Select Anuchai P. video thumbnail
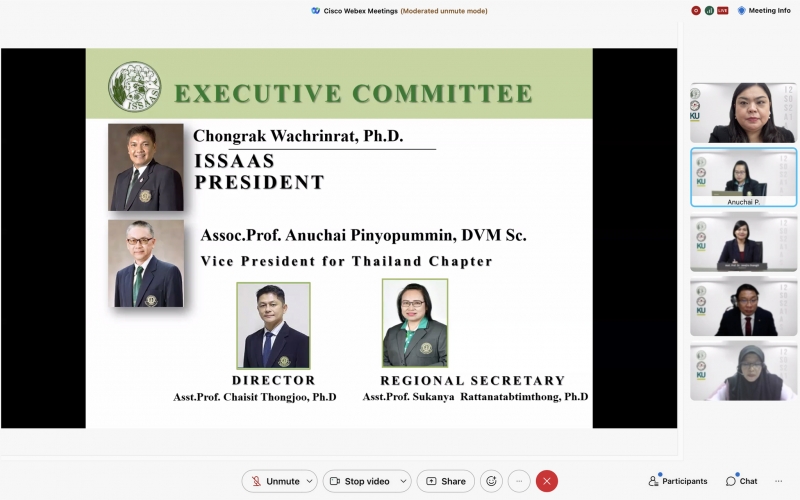Screen dimensions: 800x500 743,178
